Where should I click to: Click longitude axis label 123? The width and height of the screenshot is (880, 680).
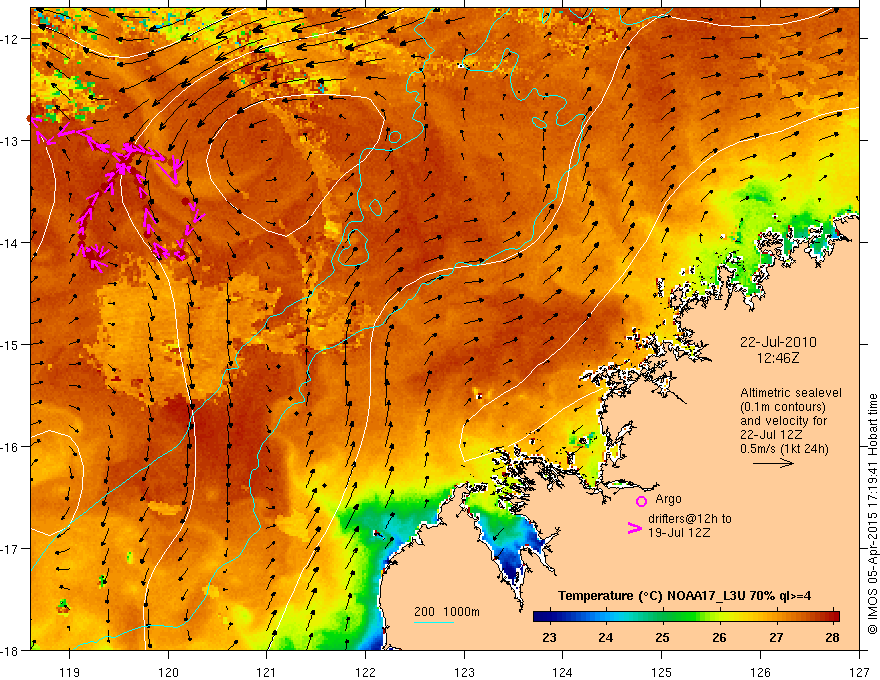(x=464, y=672)
